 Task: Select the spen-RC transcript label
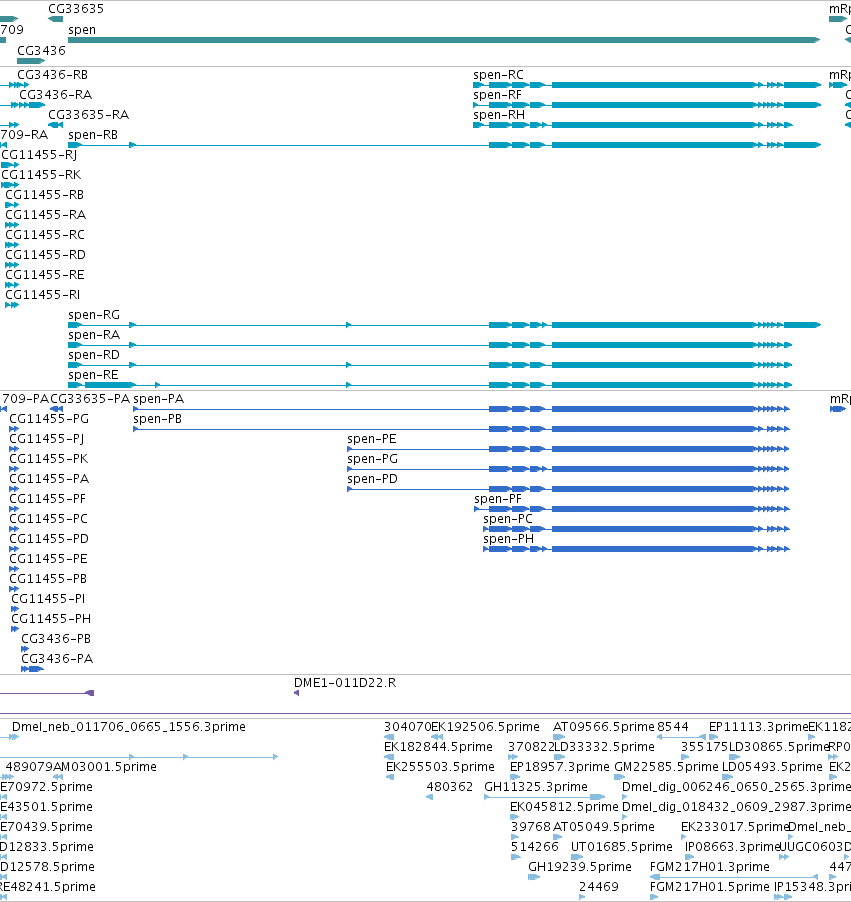(x=498, y=75)
